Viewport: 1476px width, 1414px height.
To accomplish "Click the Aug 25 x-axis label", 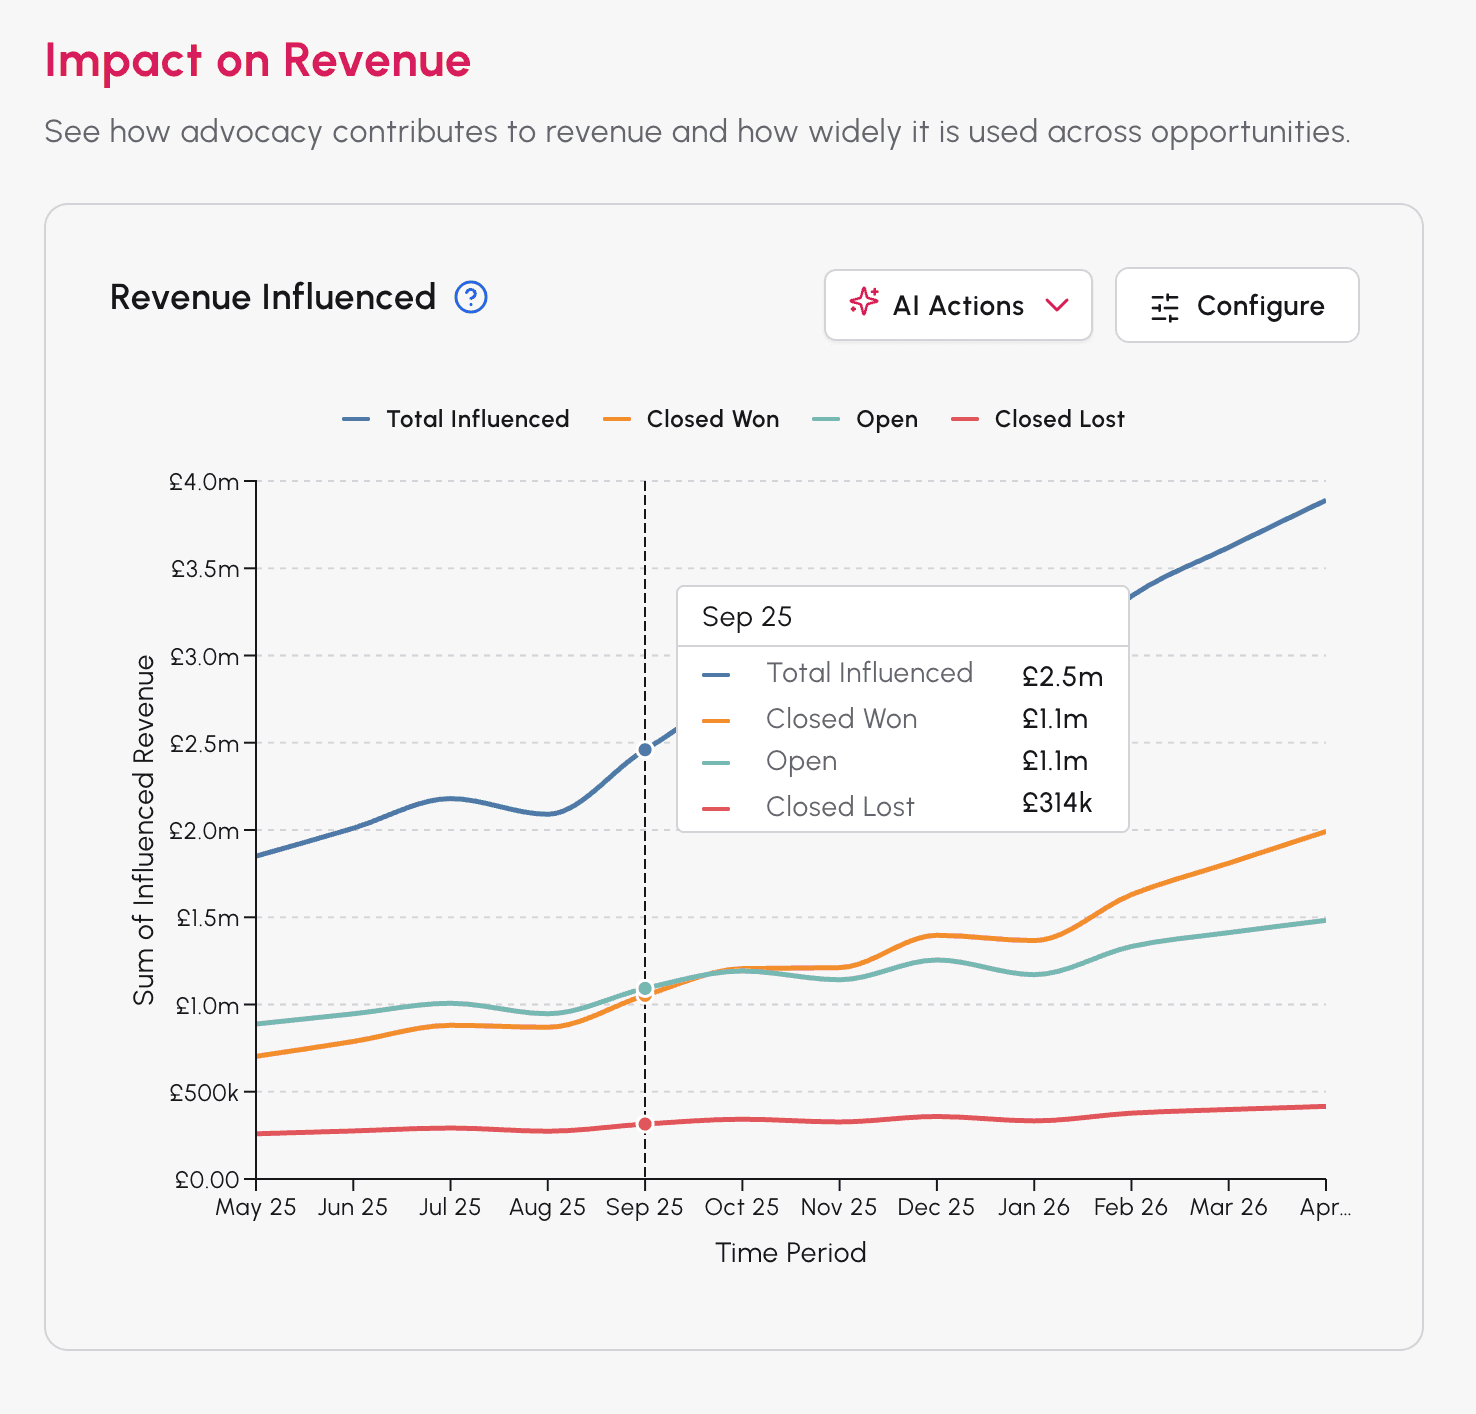I will 547,1207.
